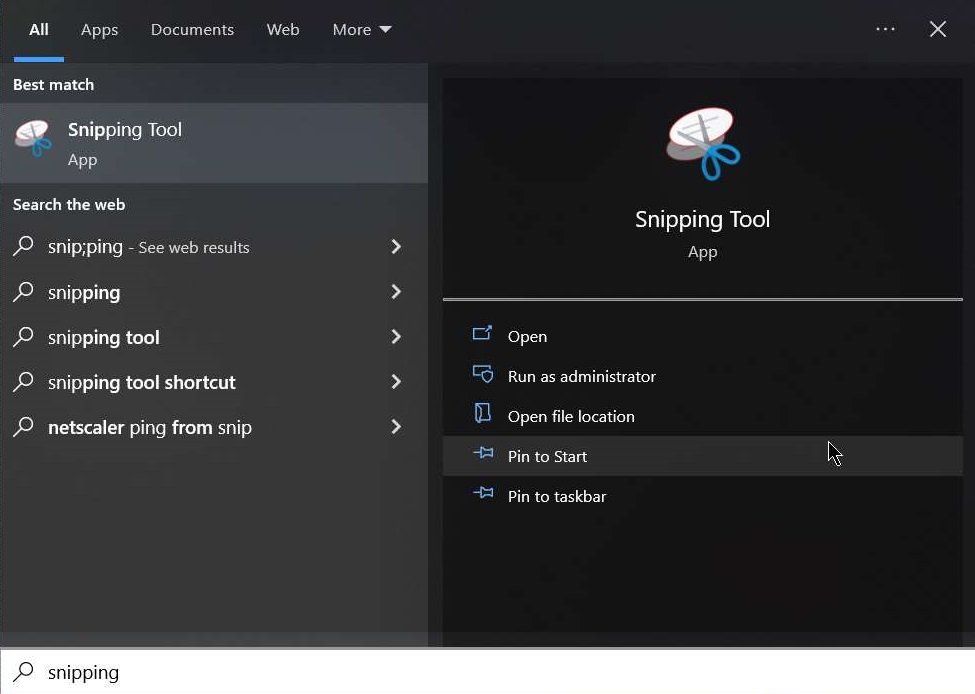Click the Pin to taskbar pin icon
The image size is (975, 694).
tap(483, 495)
